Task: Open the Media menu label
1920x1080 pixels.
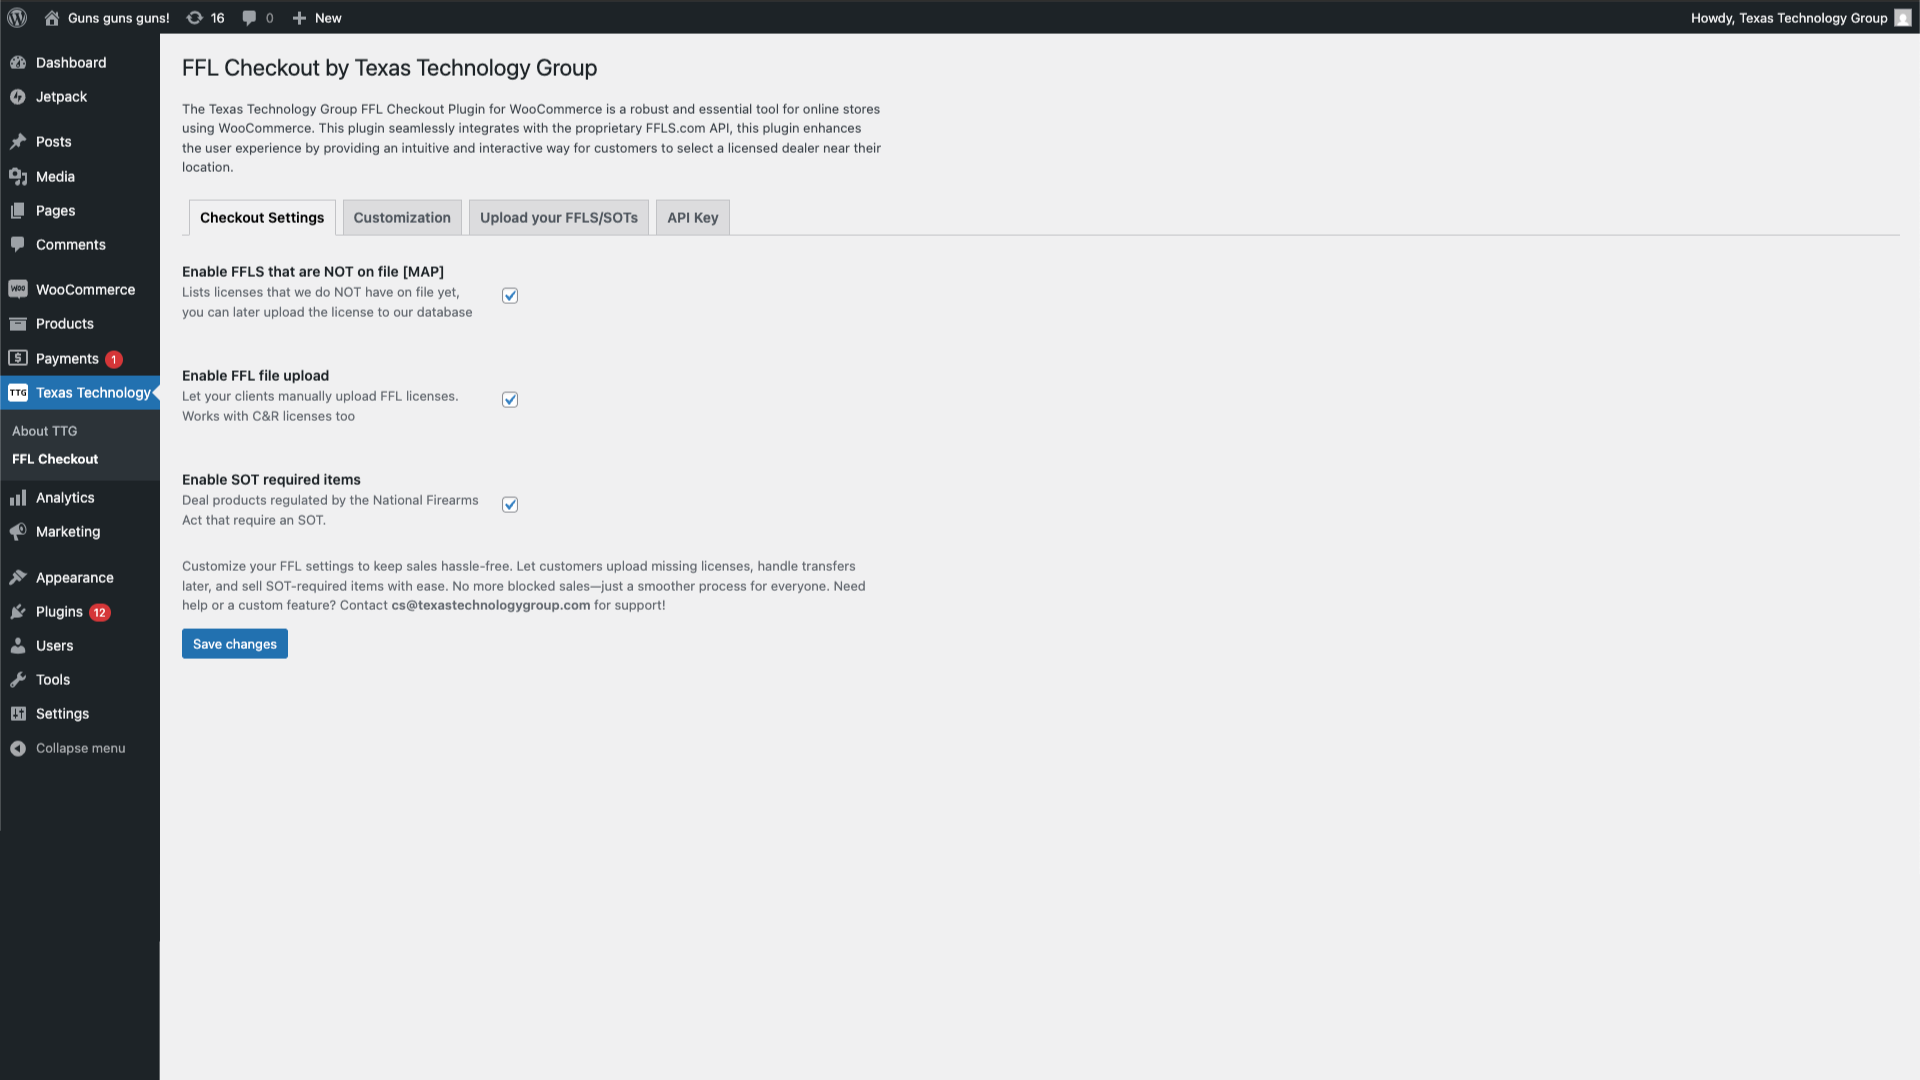Action: point(56,176)
